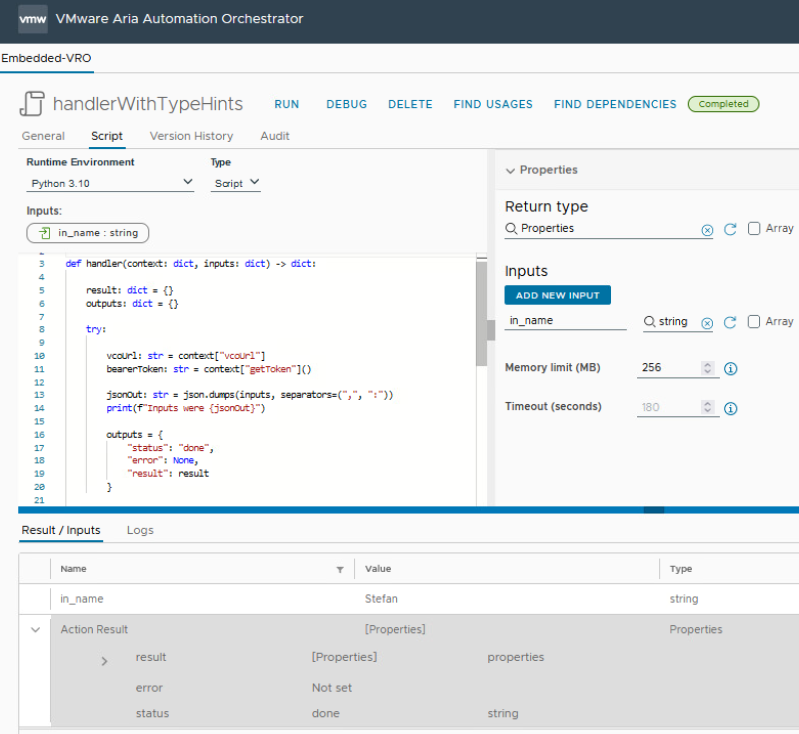
Task: Click the code editor vertical scrollbar thumb
Action: pyautogui.click(x=481, y=312)
